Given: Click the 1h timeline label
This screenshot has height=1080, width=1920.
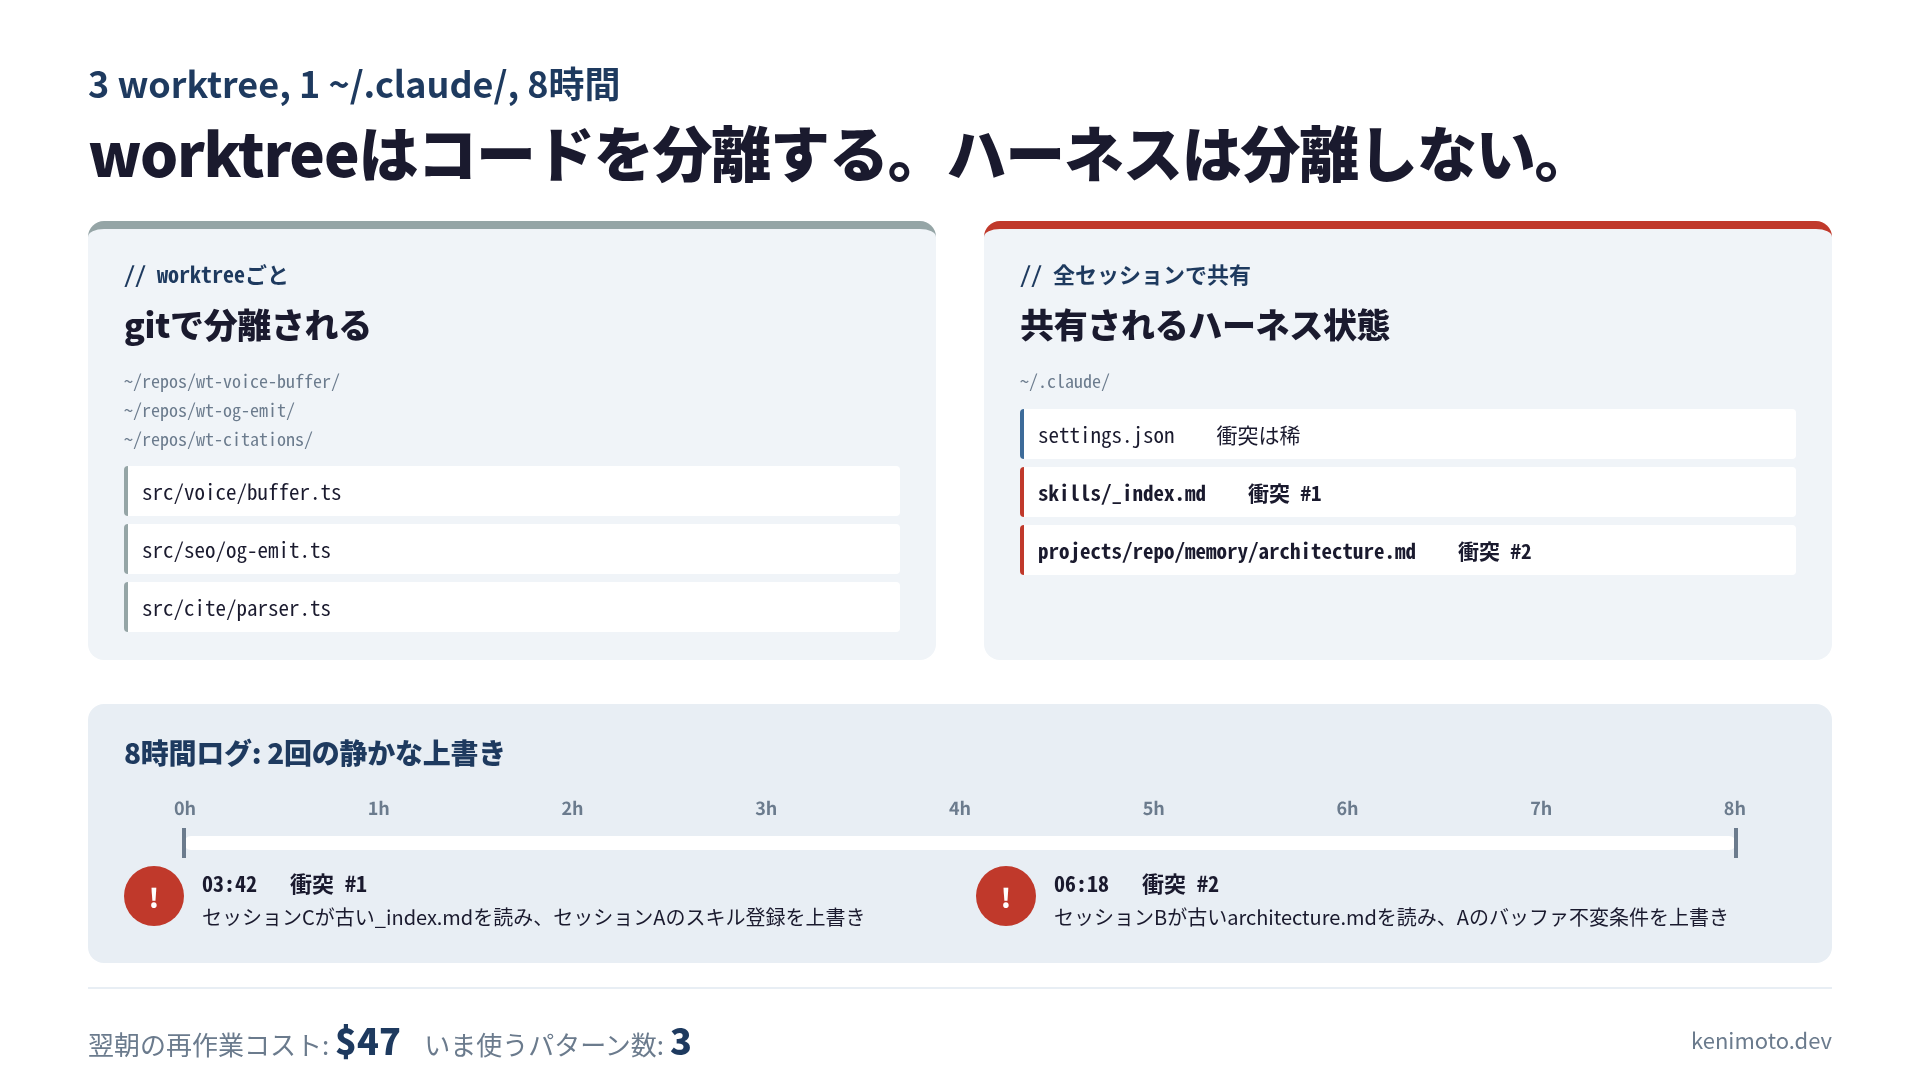Looking at the screenshot, I should pyautogui.click(x=379, y=808).
